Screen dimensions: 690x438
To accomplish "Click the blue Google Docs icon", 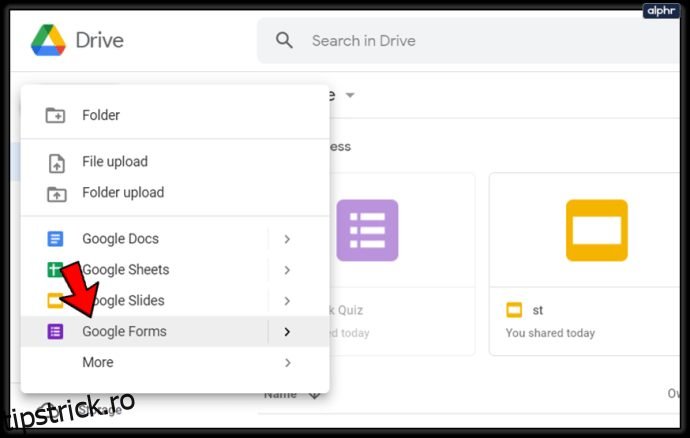I will [55, 239].
